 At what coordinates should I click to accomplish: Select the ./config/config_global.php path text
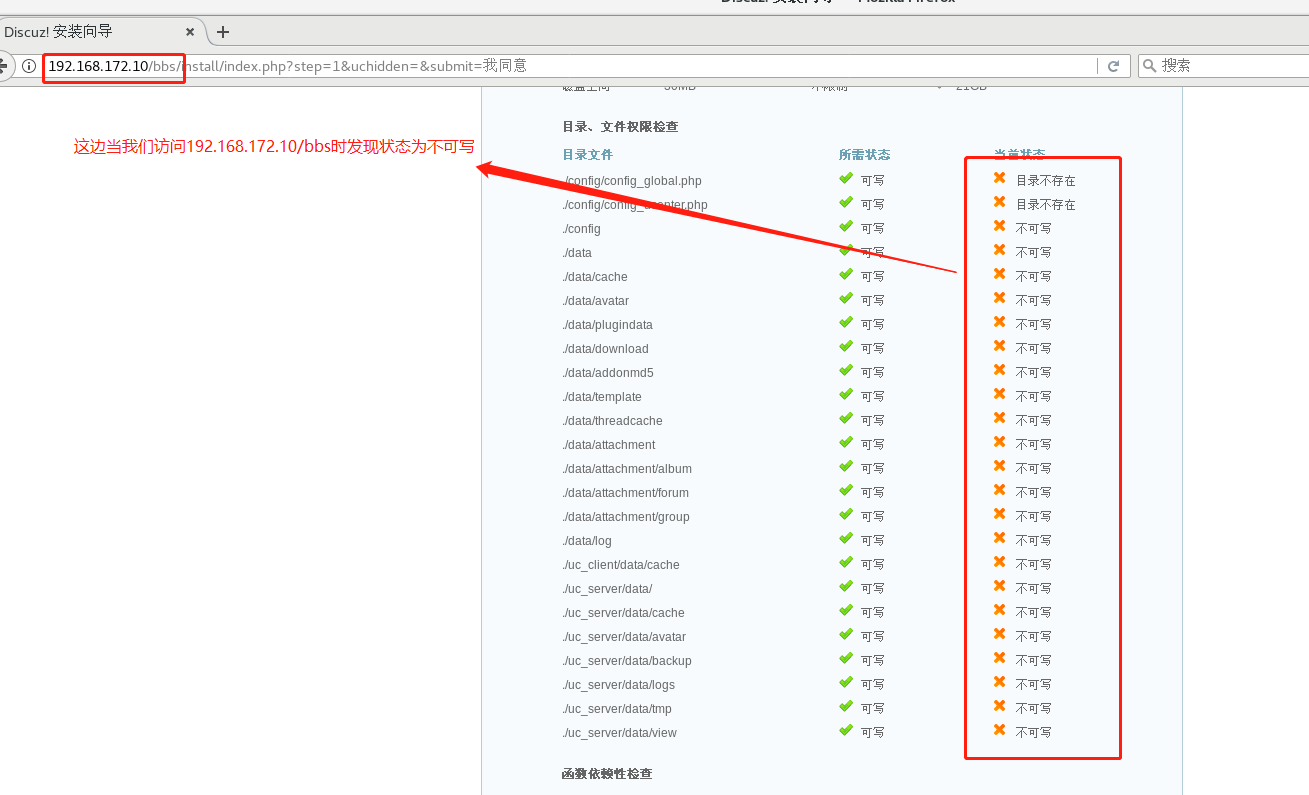632,181
